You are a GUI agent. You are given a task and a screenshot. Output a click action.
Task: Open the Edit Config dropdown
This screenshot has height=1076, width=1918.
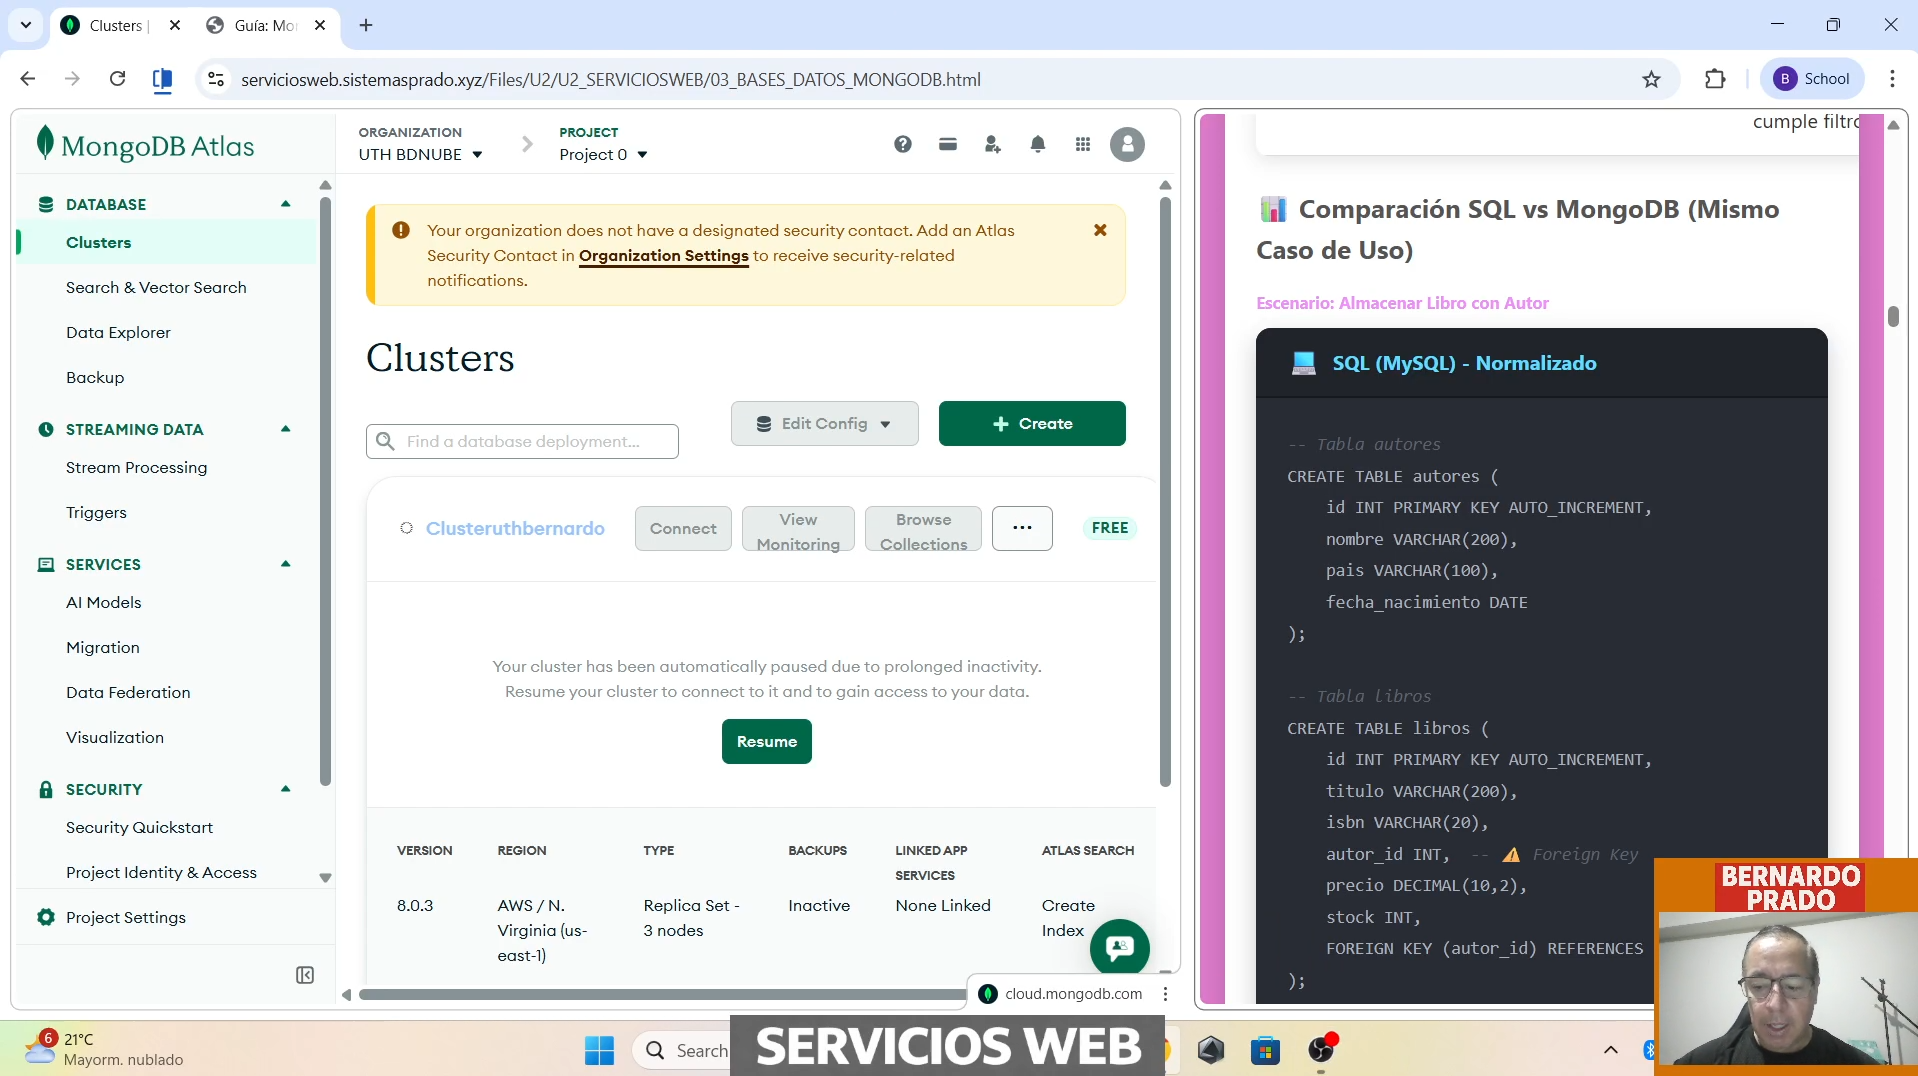(824, 423)
